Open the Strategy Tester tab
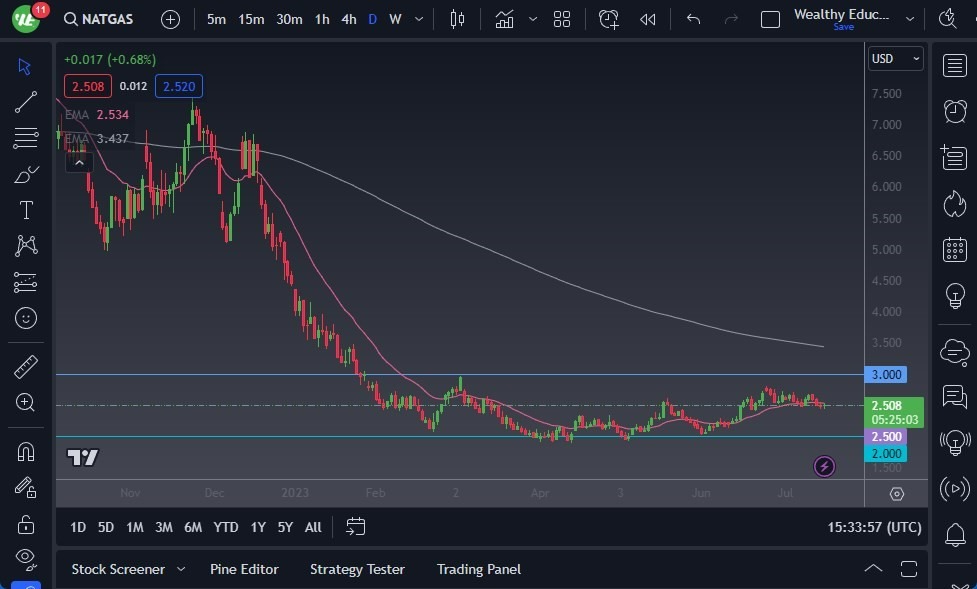The image size is (977, 589). click(357, 569)
